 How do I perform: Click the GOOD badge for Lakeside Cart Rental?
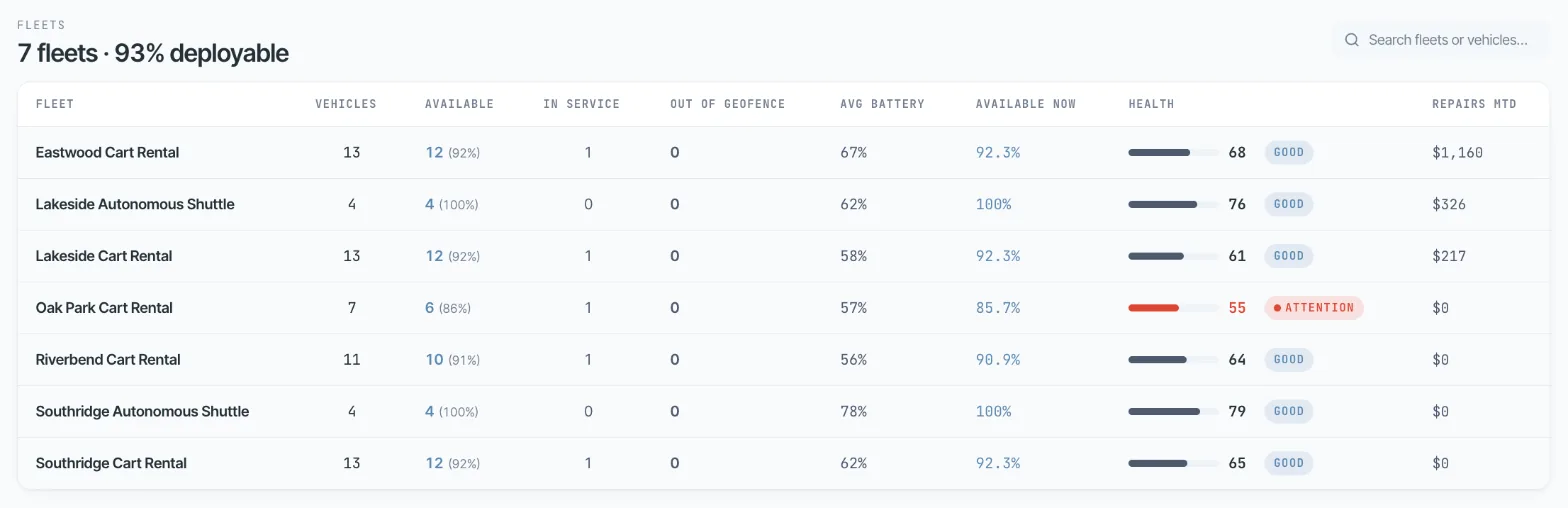click(x=1289, y=256)
